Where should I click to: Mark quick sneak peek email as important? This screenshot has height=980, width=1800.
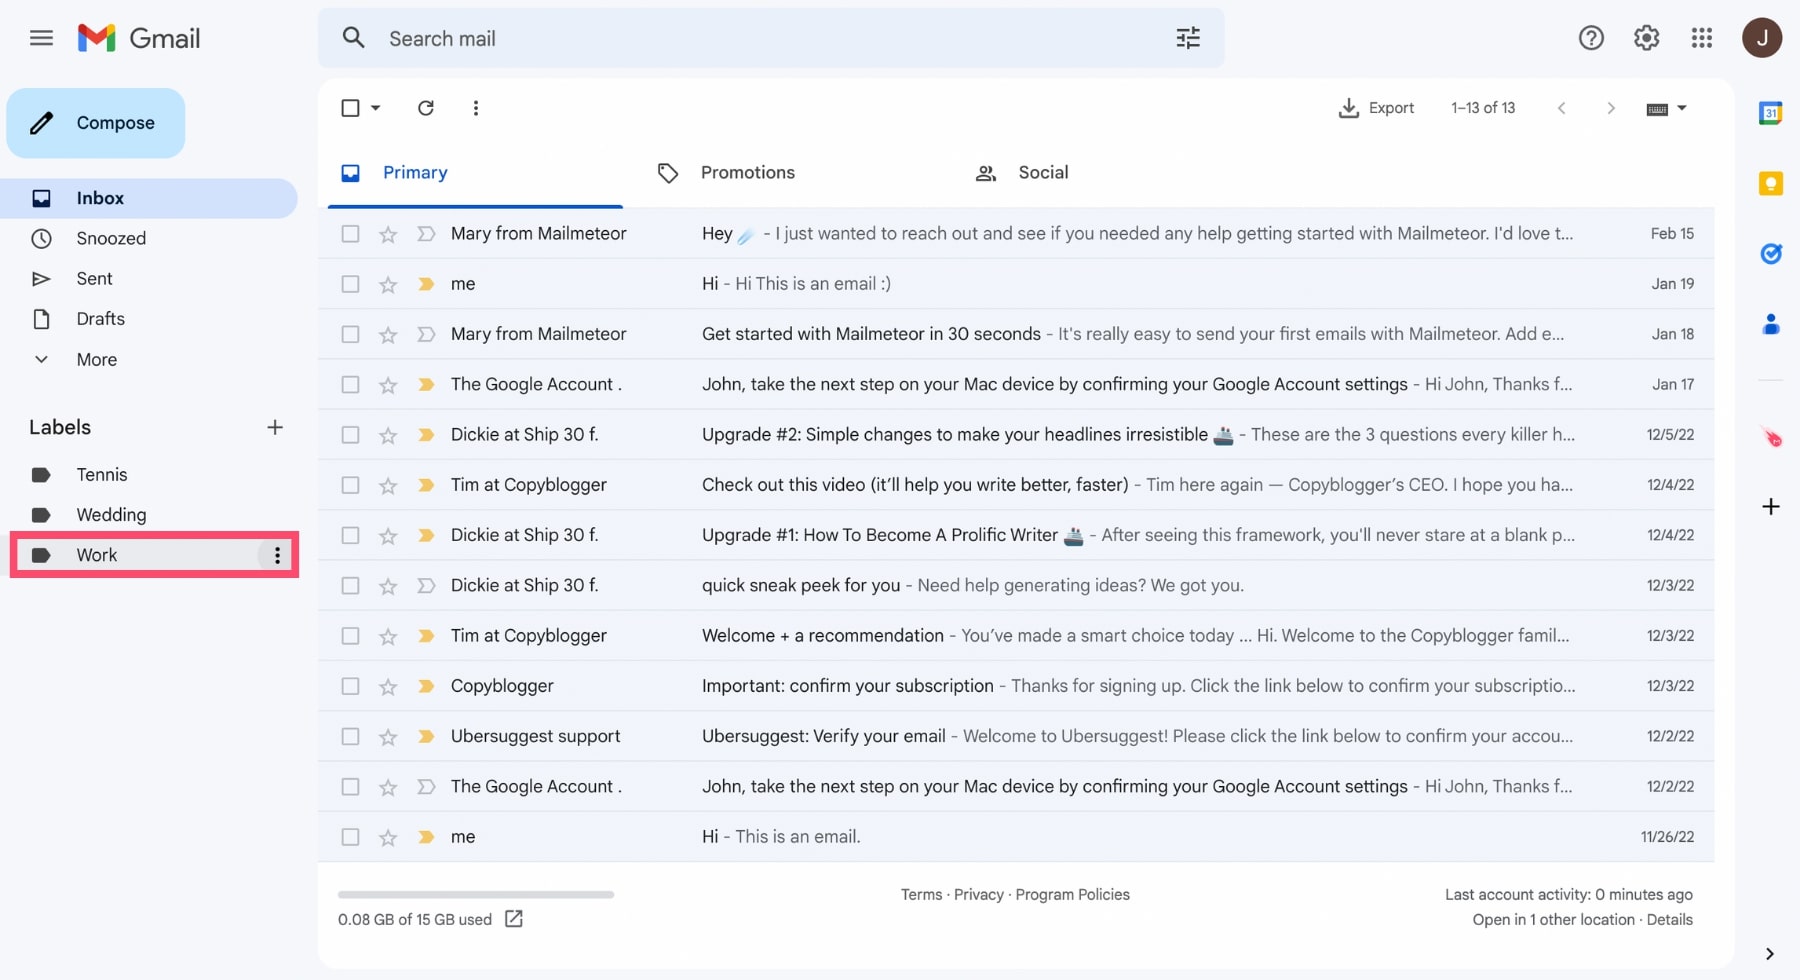pyautogui.click(x=426, y=586)
